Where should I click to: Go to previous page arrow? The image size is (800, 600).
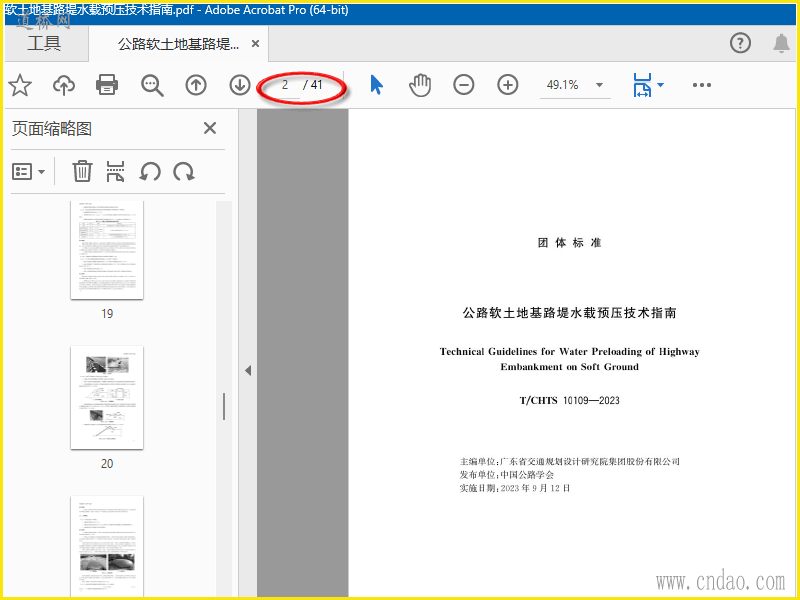point(196,85)
